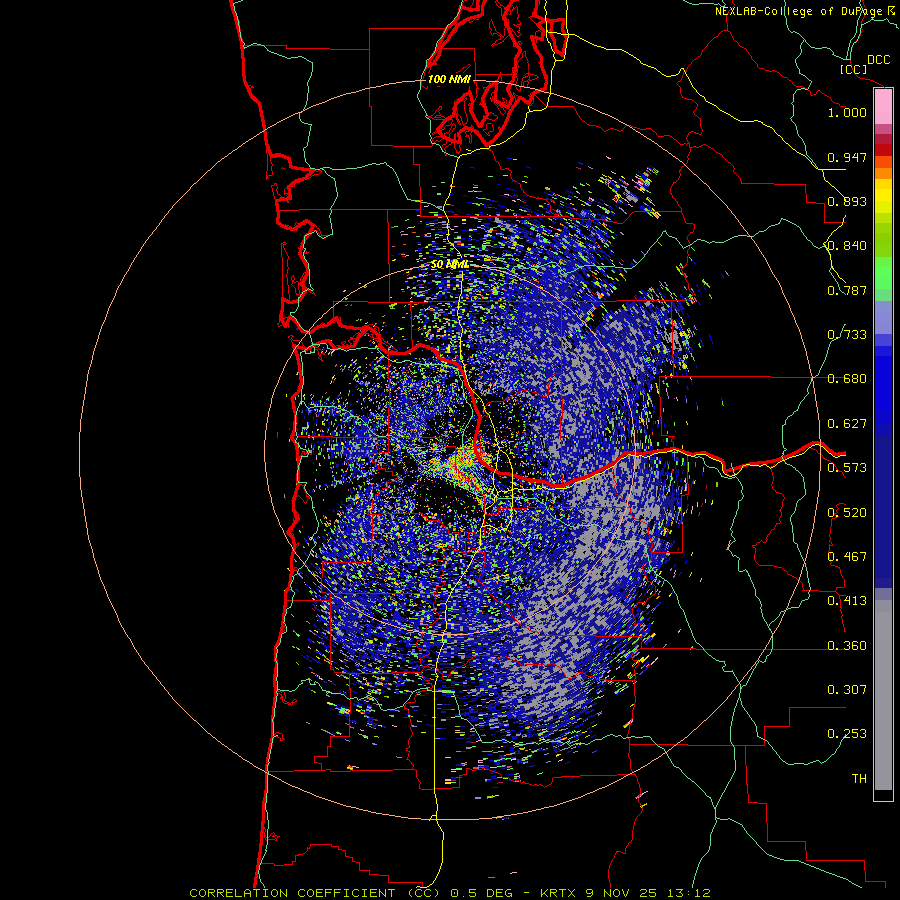Screen dimensions: 900x900
Task: Click the KRTX station ID in caption
Action: pyautogui.click(x=559, y=893)
